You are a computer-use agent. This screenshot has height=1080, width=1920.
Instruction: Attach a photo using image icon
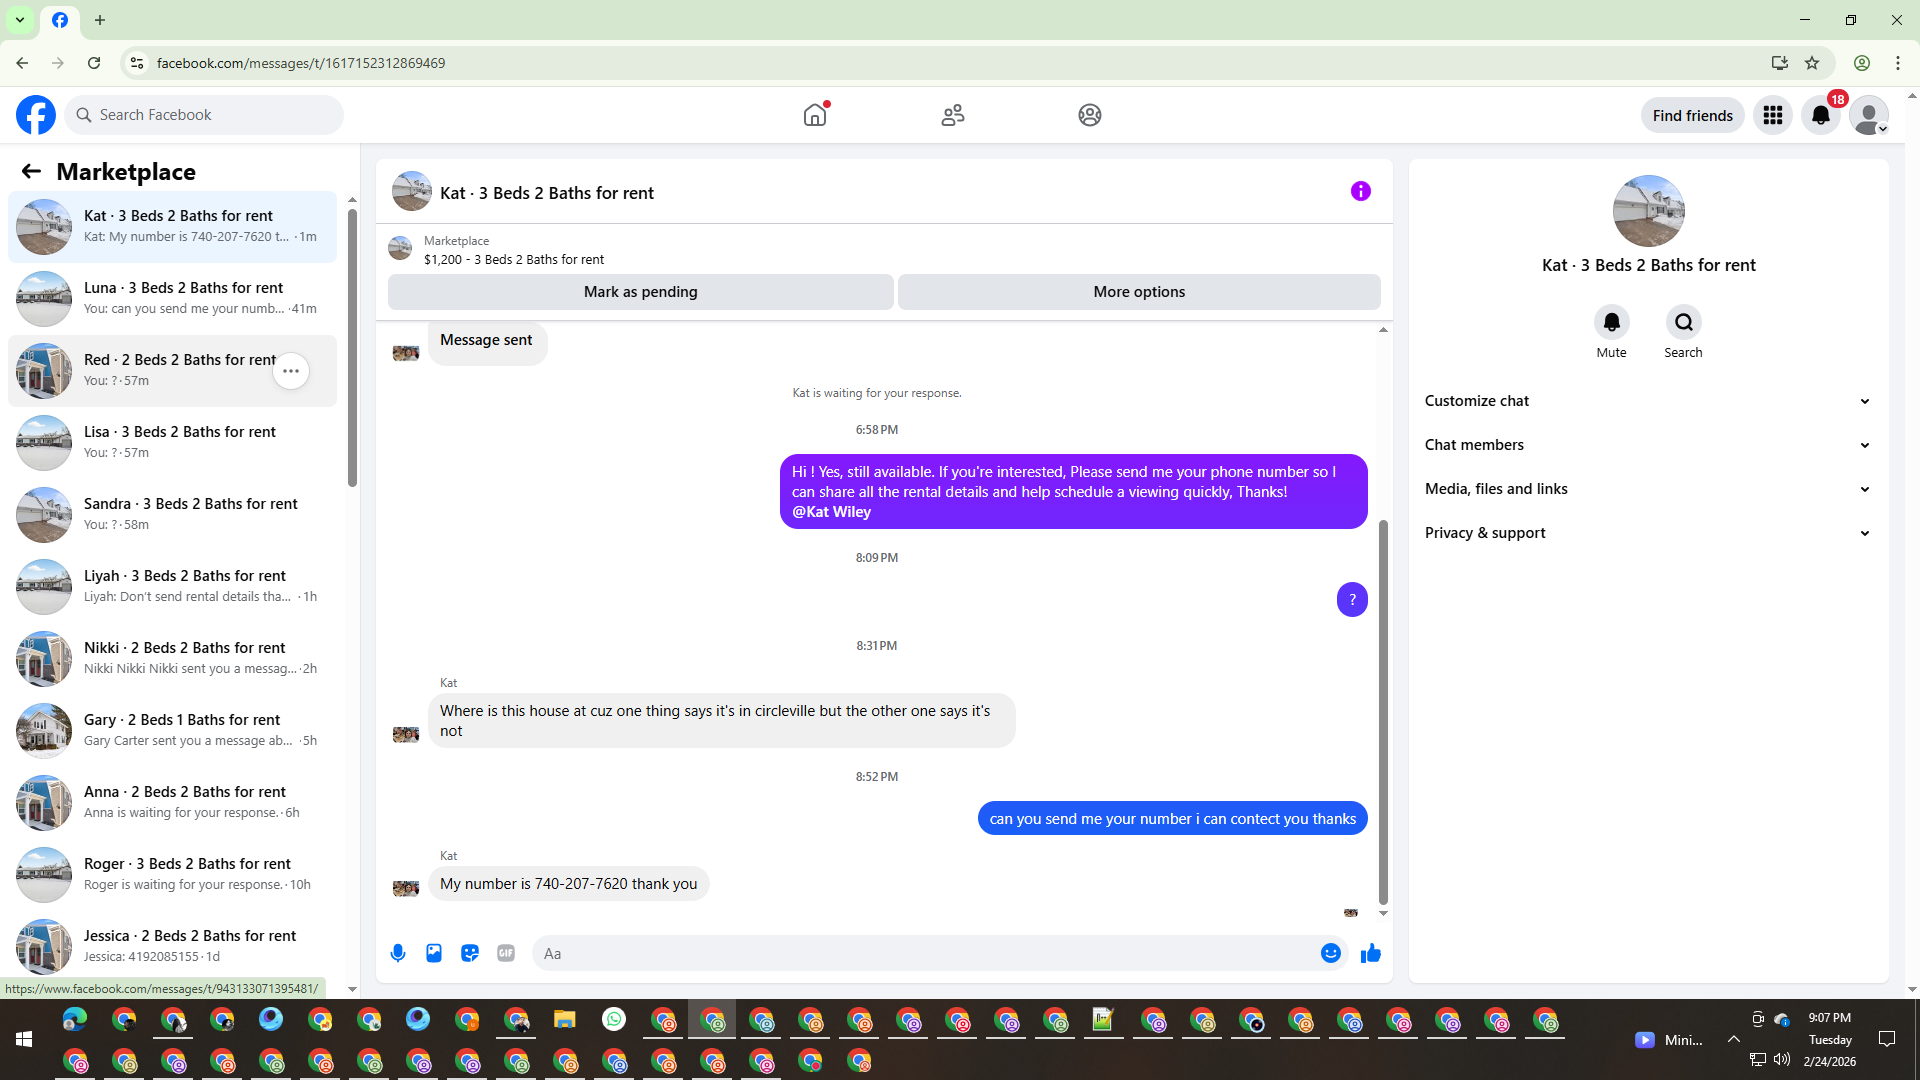pos(434,953)
